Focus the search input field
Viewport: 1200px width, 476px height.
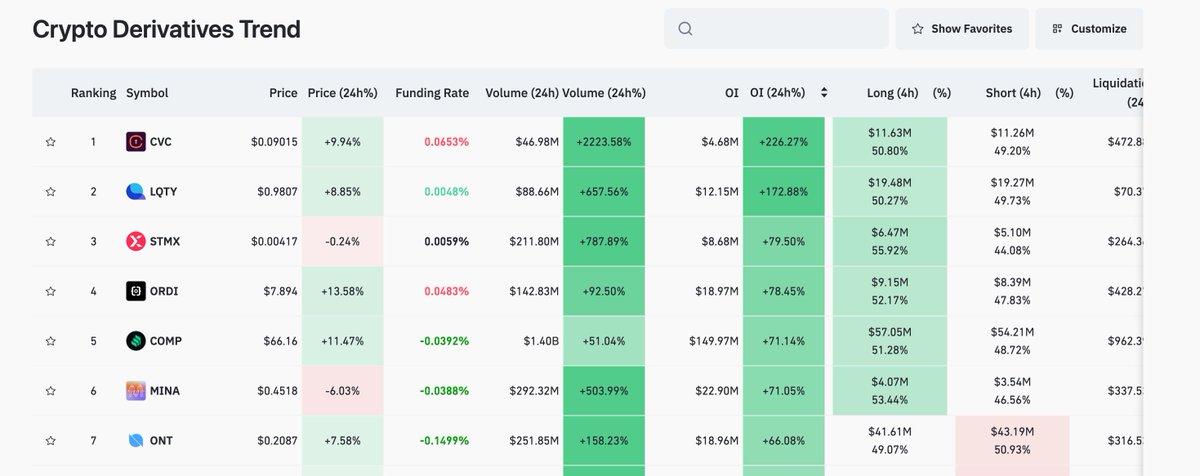click(776, 29)
